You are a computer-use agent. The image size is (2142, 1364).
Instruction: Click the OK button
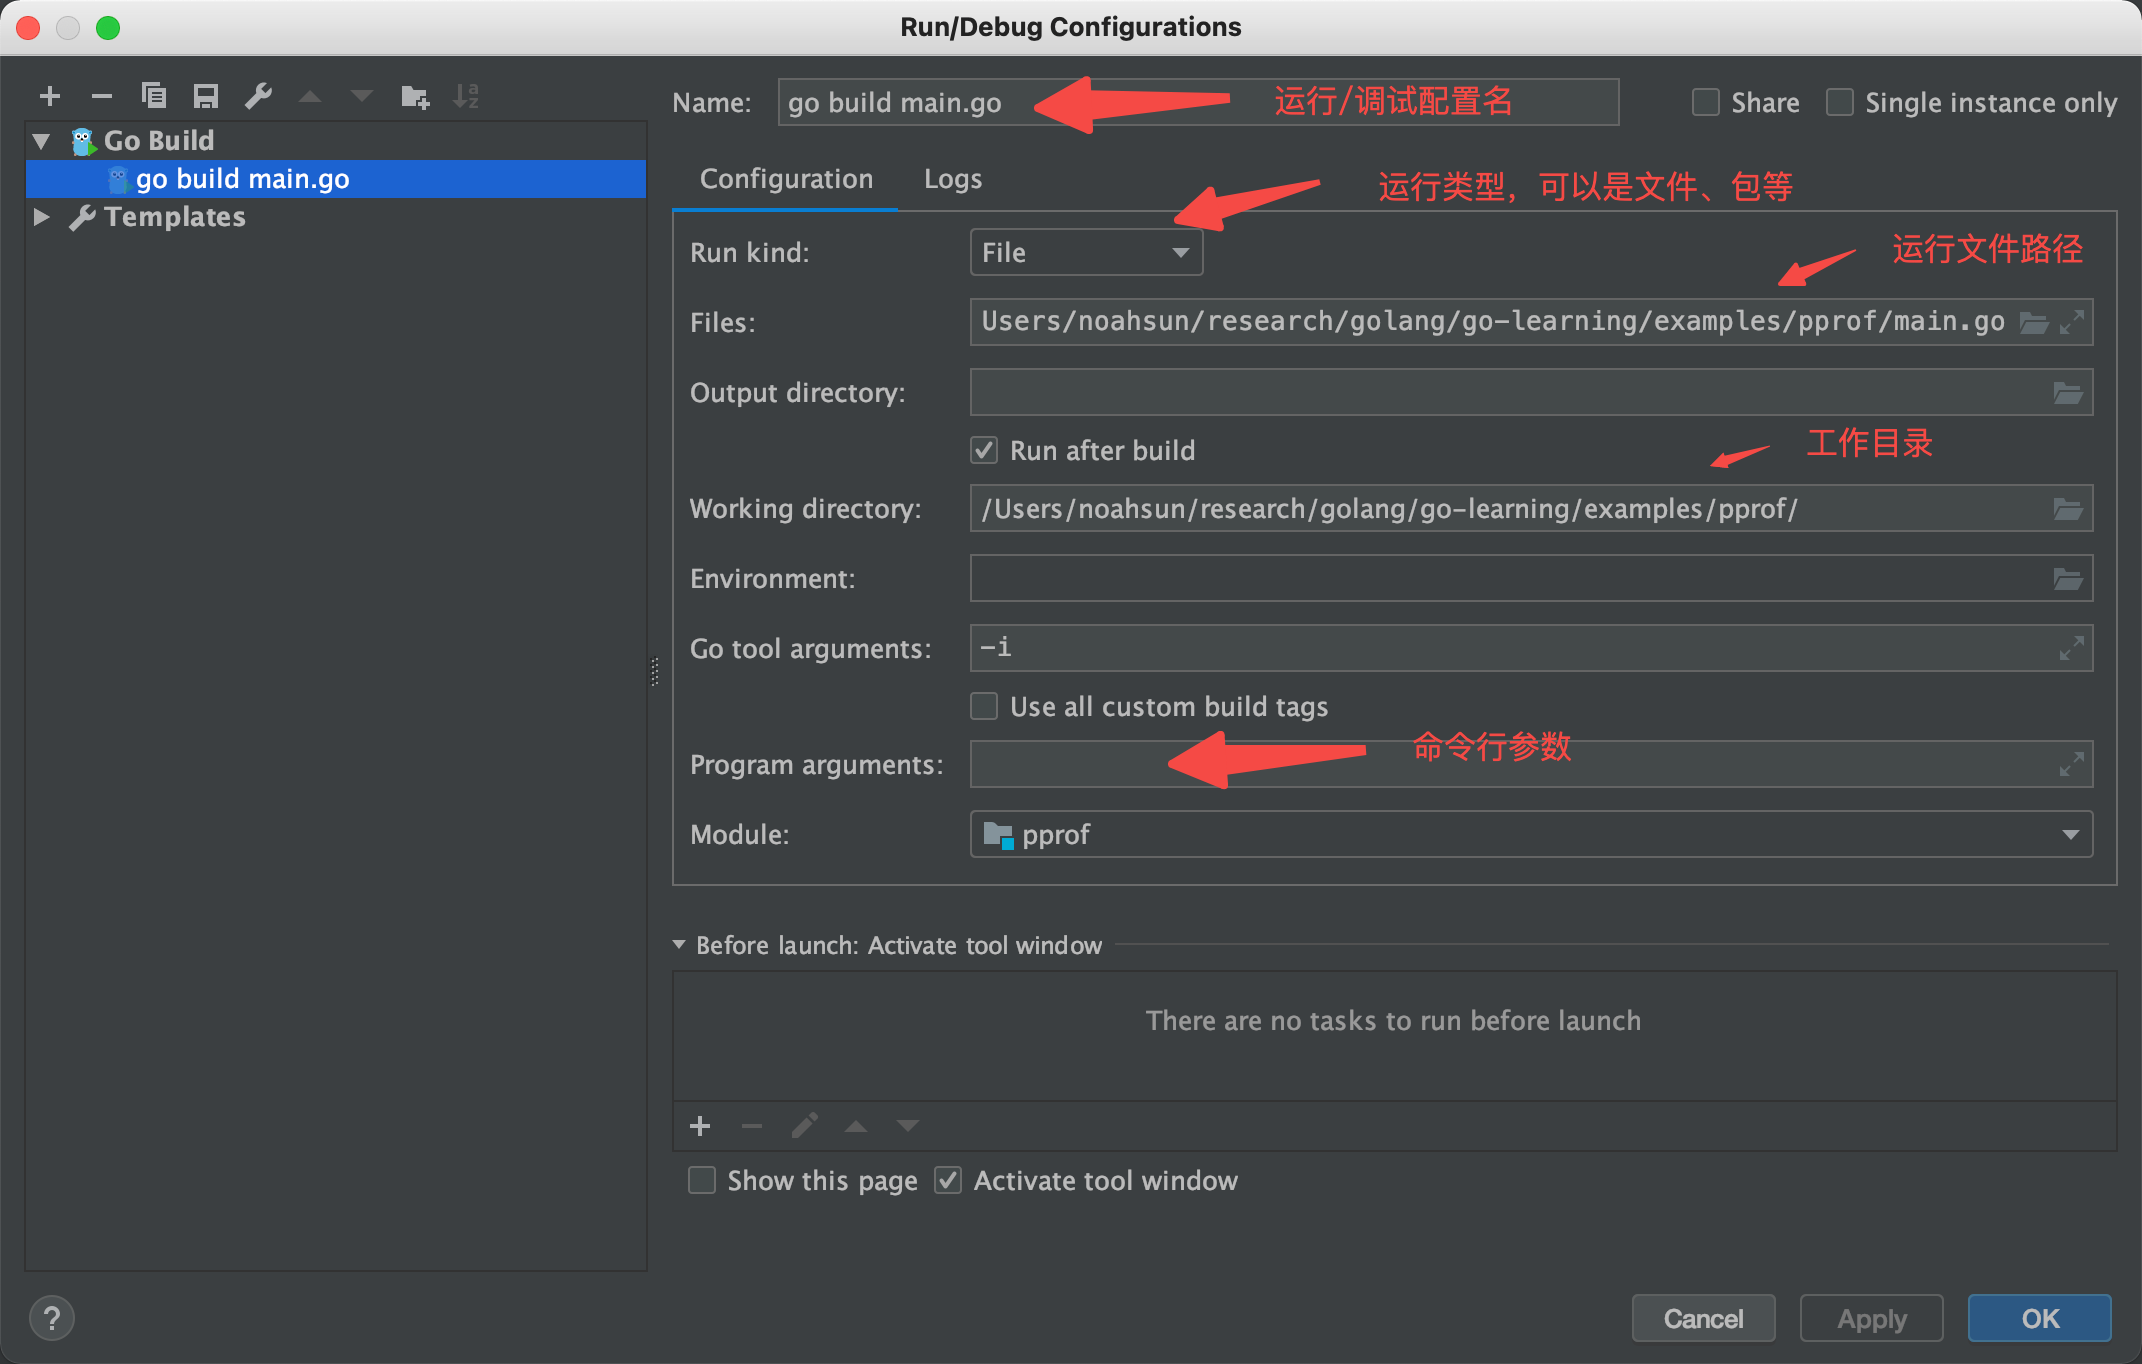[x=2038, y=1318]
